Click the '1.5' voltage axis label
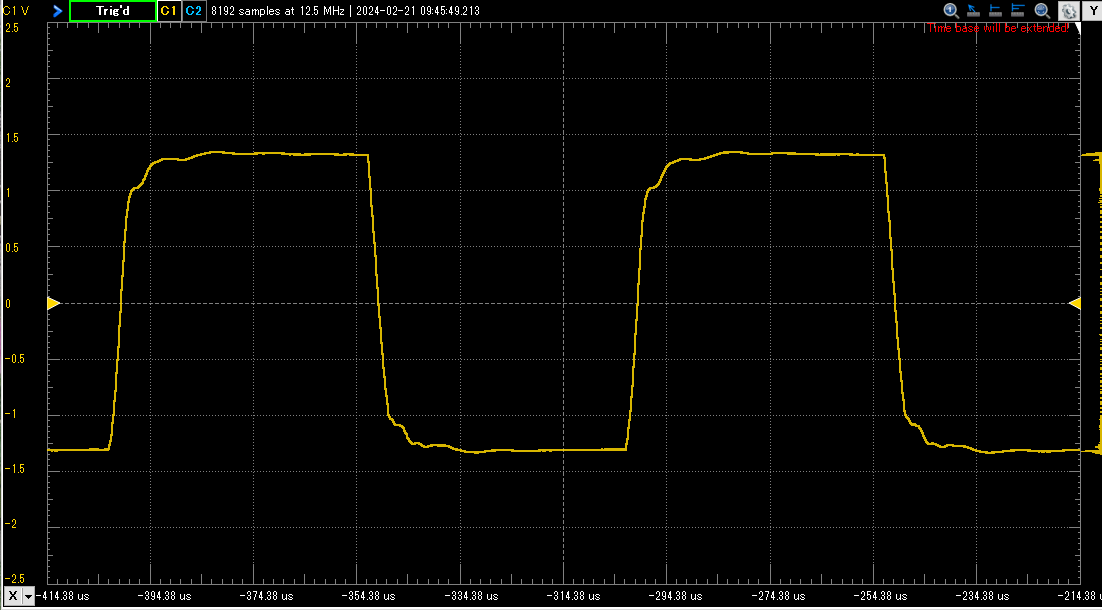This screenshot has width=1102, height=610. click(x=12, y=138)
